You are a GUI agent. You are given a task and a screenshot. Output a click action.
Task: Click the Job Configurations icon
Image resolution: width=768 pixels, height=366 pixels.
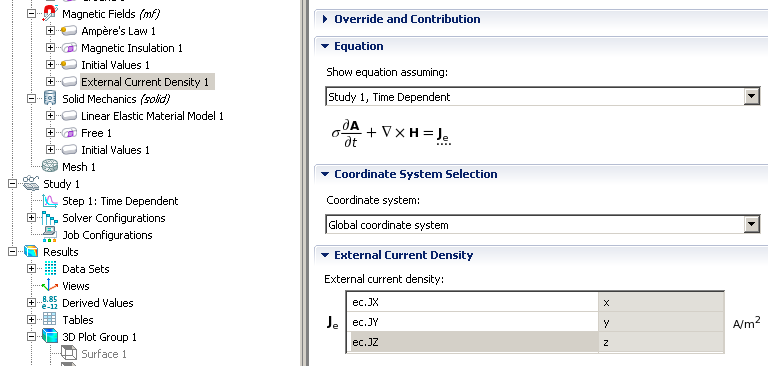(49, 235)
